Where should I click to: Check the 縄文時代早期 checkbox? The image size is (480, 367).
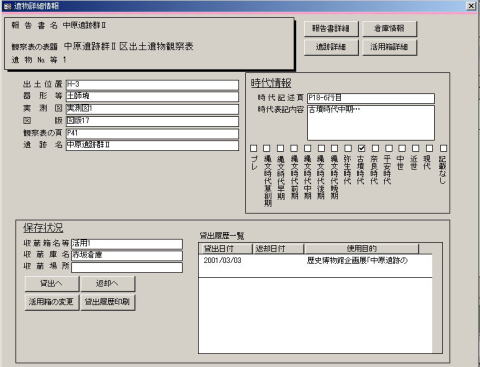point(280,148)
